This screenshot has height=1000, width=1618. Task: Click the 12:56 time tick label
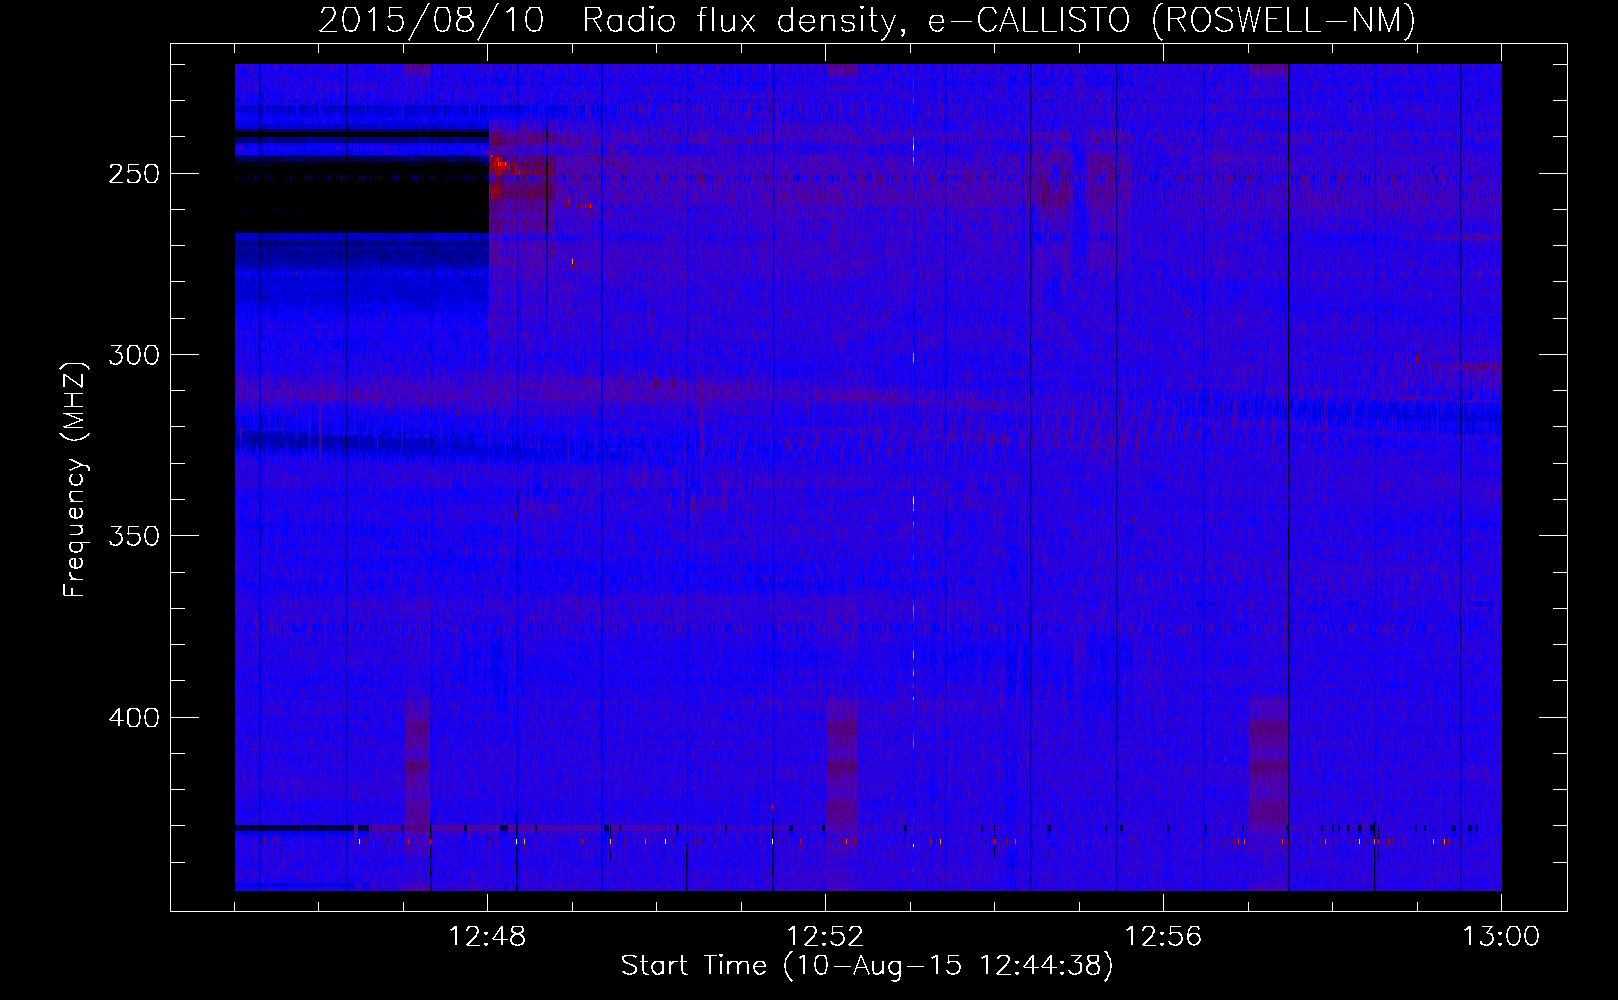coord(1163,937)
